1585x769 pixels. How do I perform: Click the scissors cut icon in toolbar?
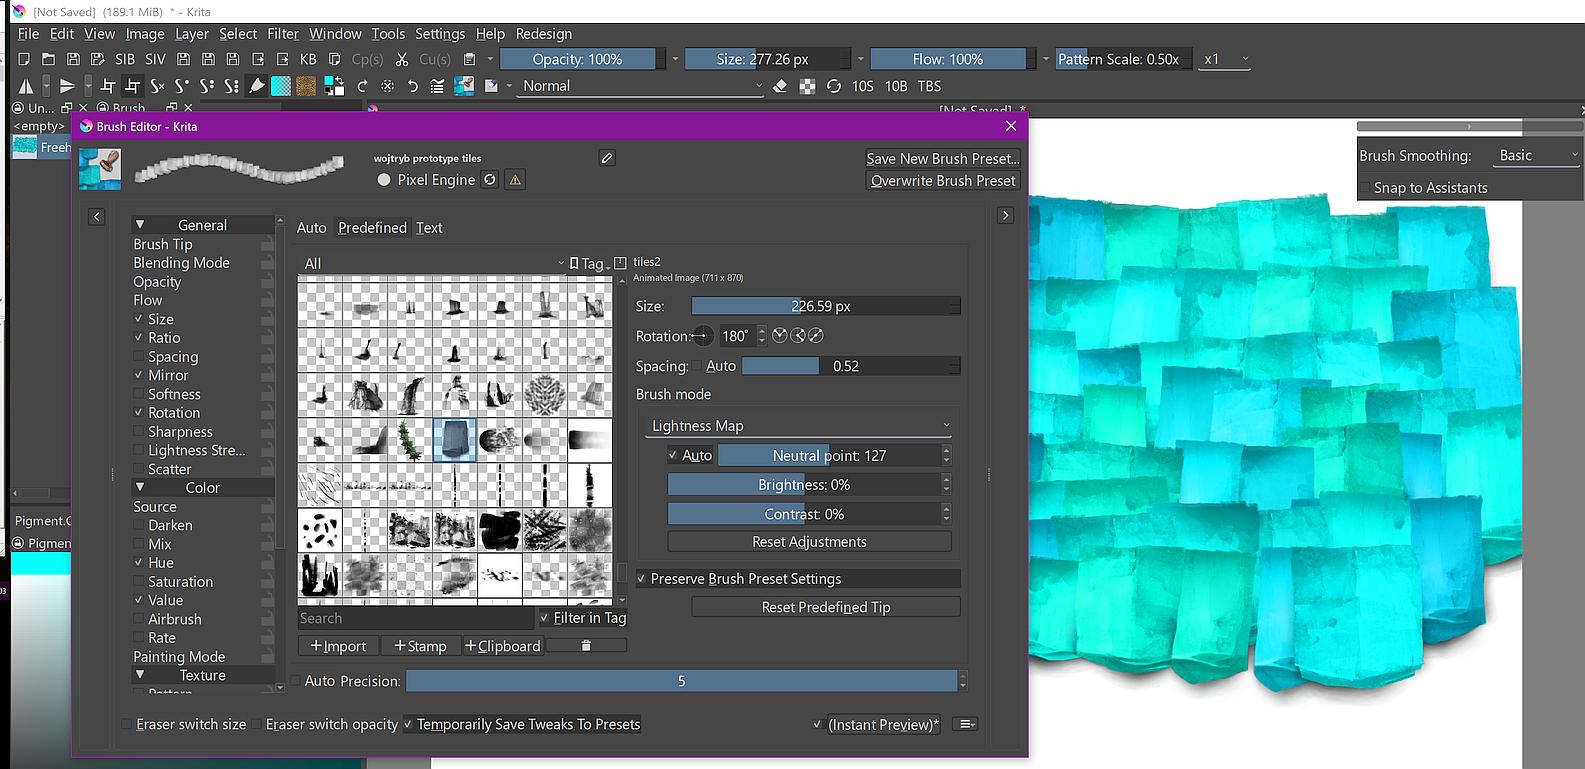tap(402, 59)
